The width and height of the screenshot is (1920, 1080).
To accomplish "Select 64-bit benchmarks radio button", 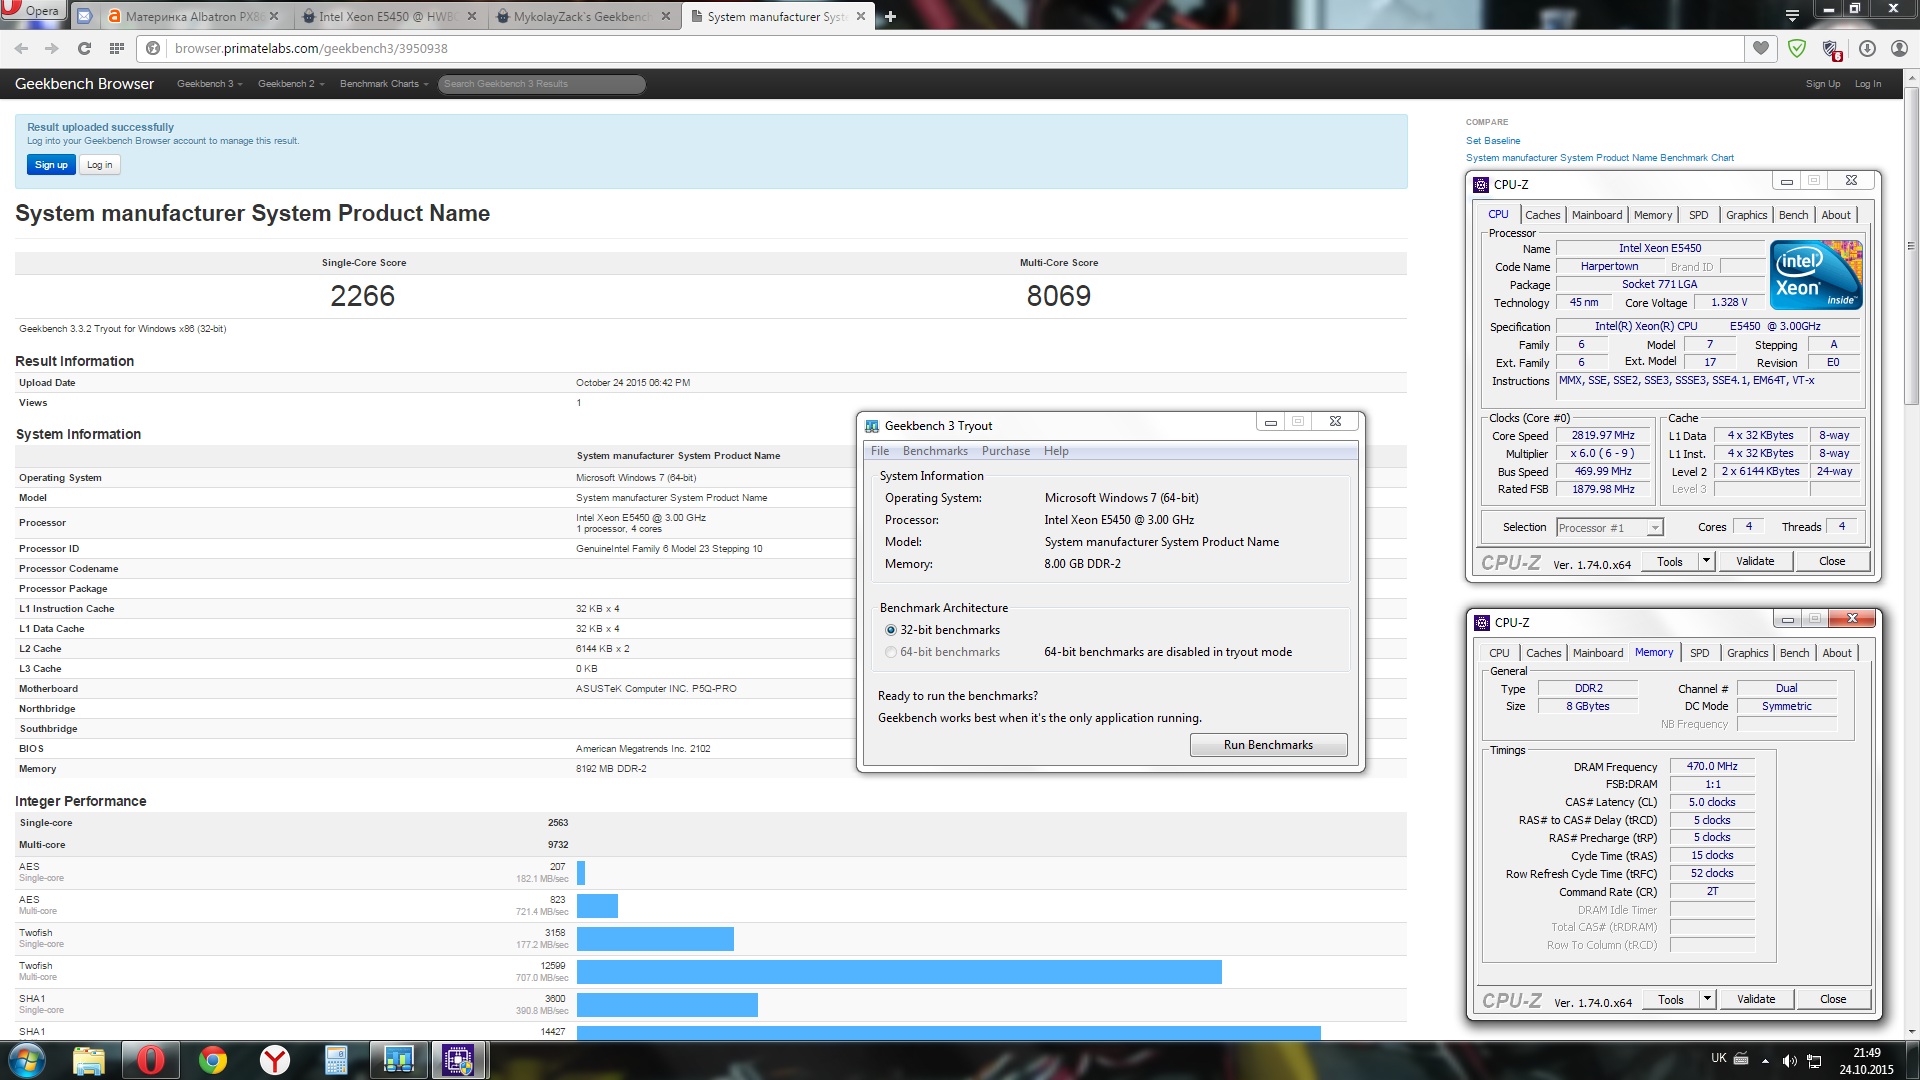I will coord(890,652).
